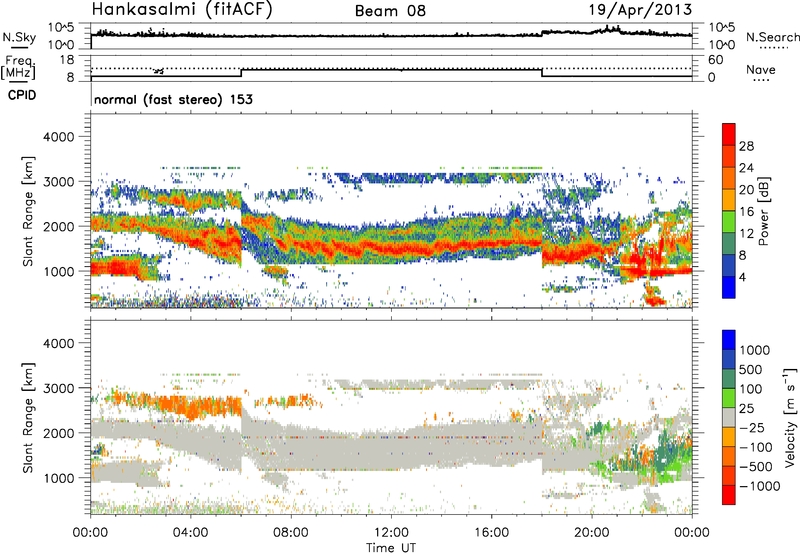
Task: Click the light green 12-16 dB power colorbar segment
Action: pos(729,222)
